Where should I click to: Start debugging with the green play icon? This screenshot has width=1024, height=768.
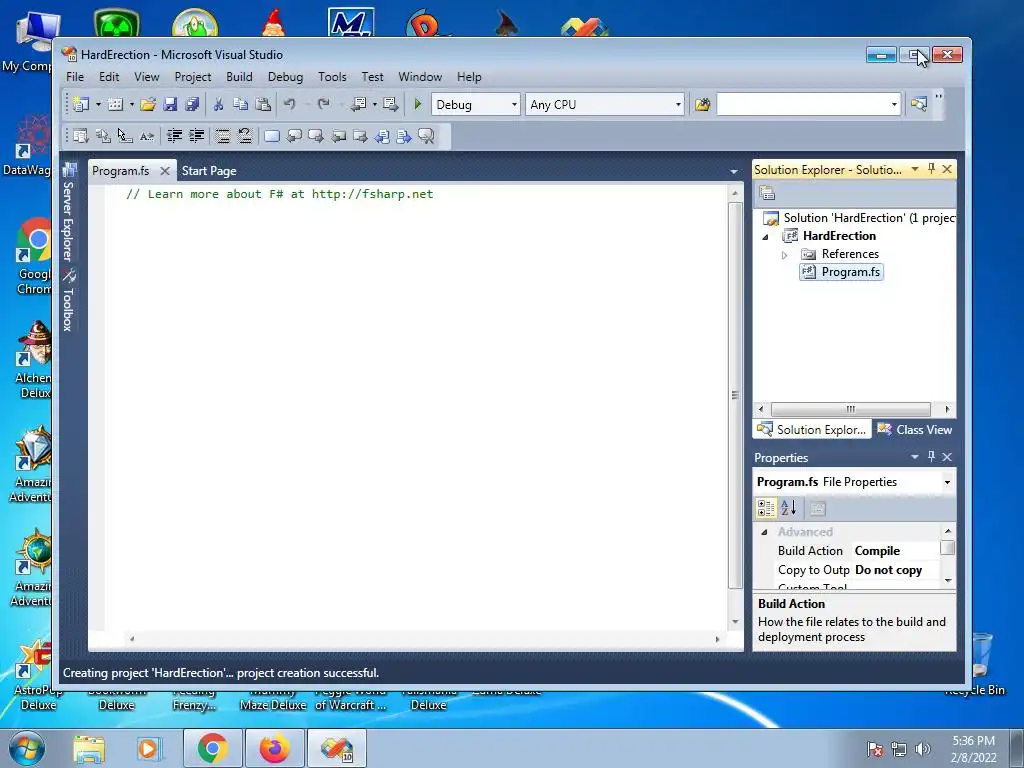[x=418, y=104]
